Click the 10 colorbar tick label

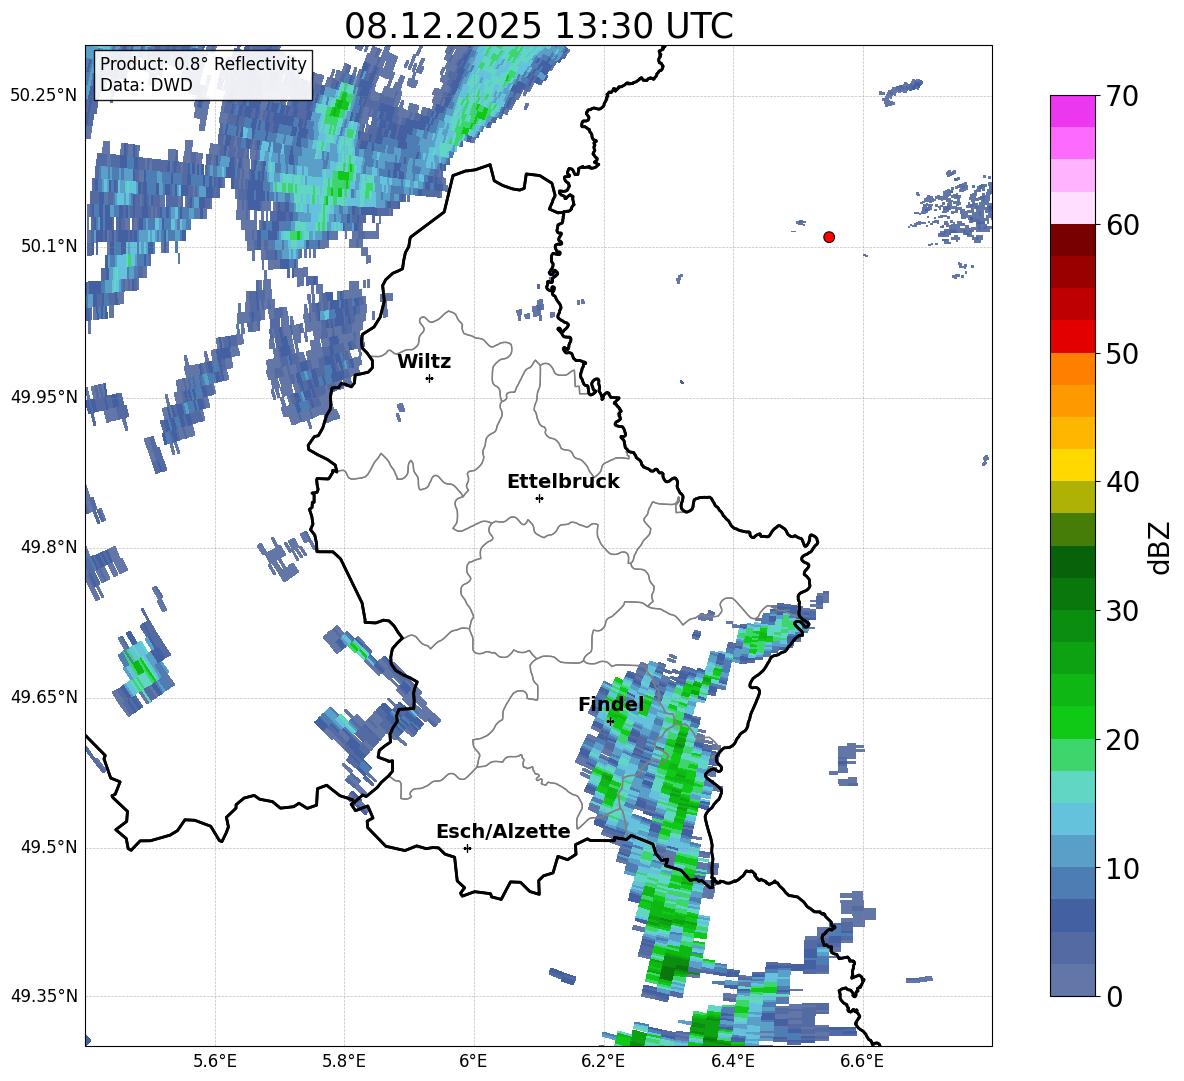[x=1122, y=868]
